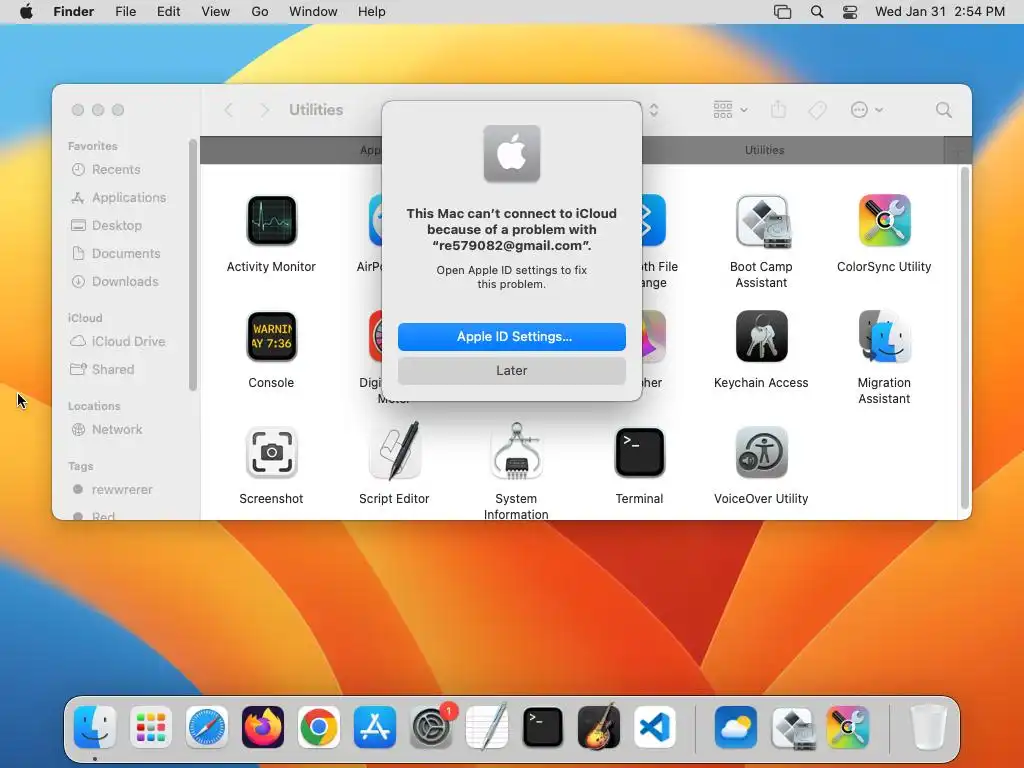The image size is (1024, 768).
Task: Select Network in the sidebar
Action: point(127,430)
